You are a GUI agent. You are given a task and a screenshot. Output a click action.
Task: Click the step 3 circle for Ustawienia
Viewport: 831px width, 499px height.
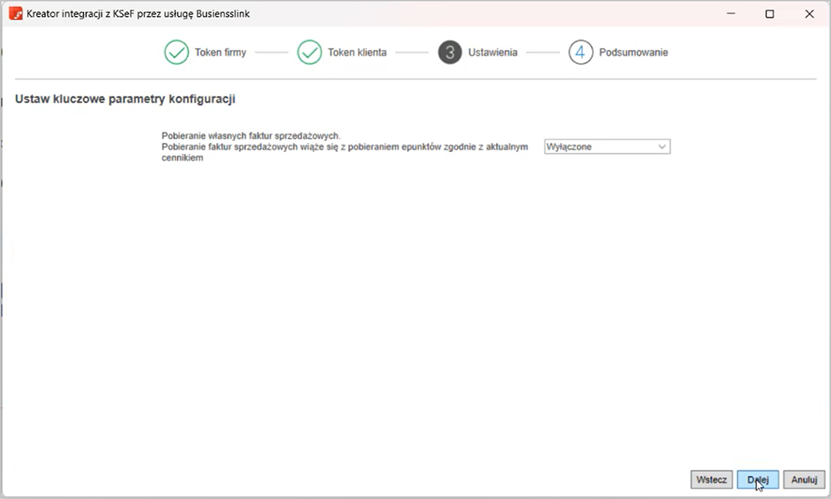point(450,53)
